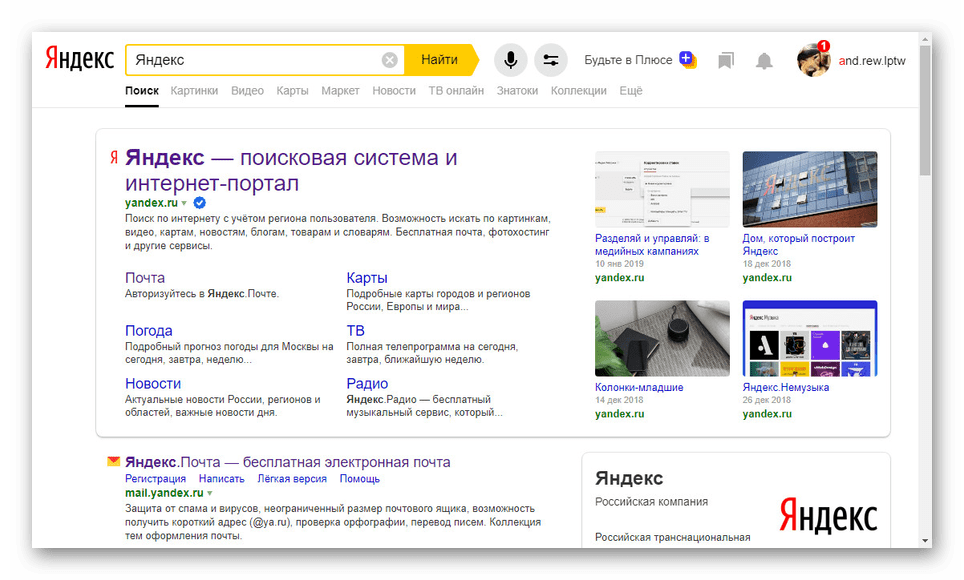Viewport: 964px width, 580px height.
Task: Open search settings filter icon
Action: click(x=551, y=60)
